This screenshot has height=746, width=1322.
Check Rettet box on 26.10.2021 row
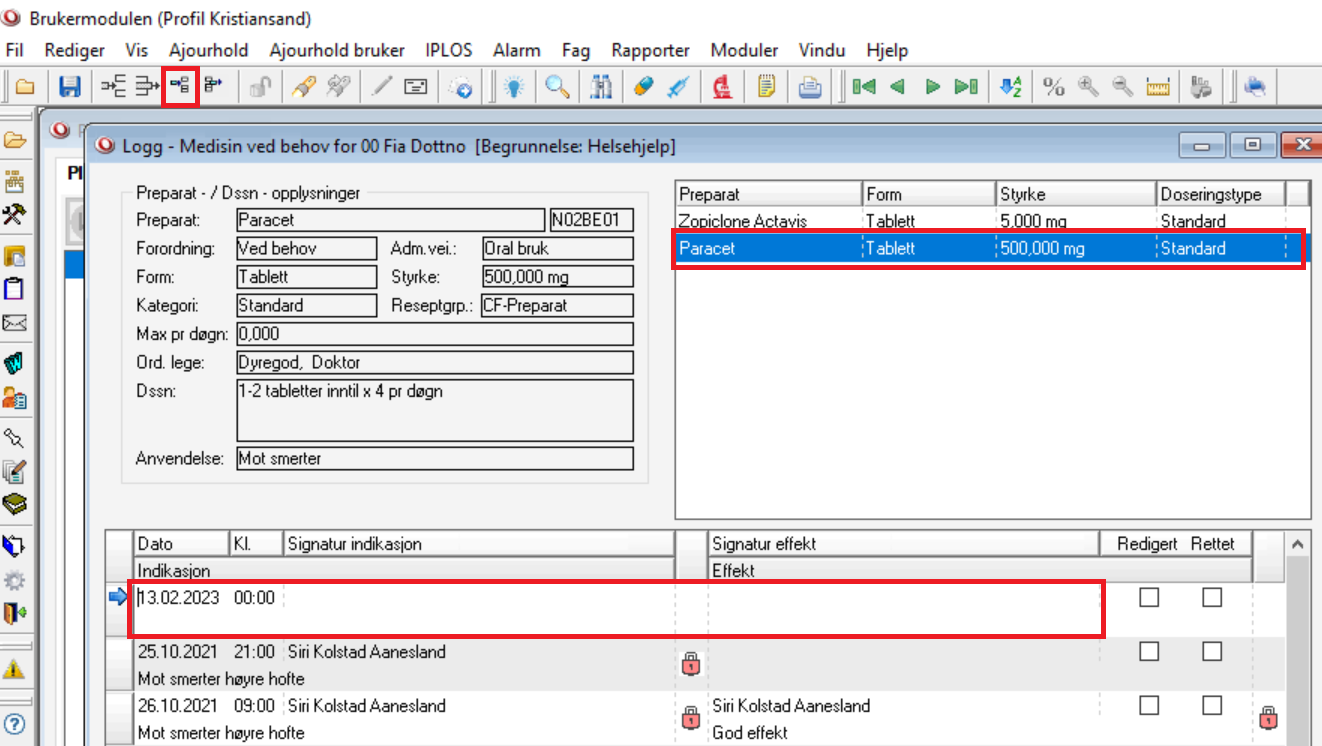coord(1212,705)
